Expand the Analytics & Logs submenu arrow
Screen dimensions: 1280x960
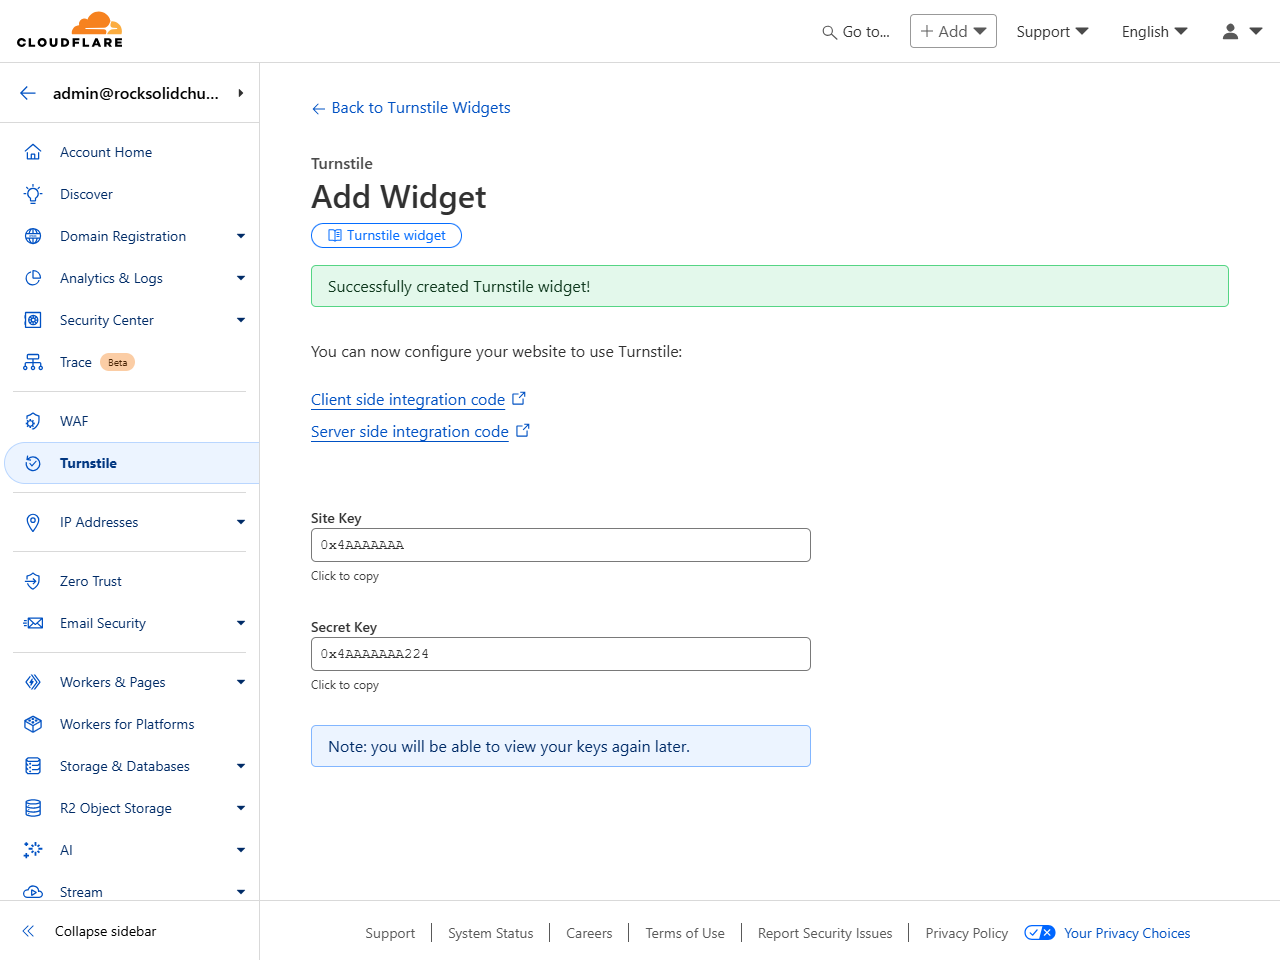pos(241,278)
